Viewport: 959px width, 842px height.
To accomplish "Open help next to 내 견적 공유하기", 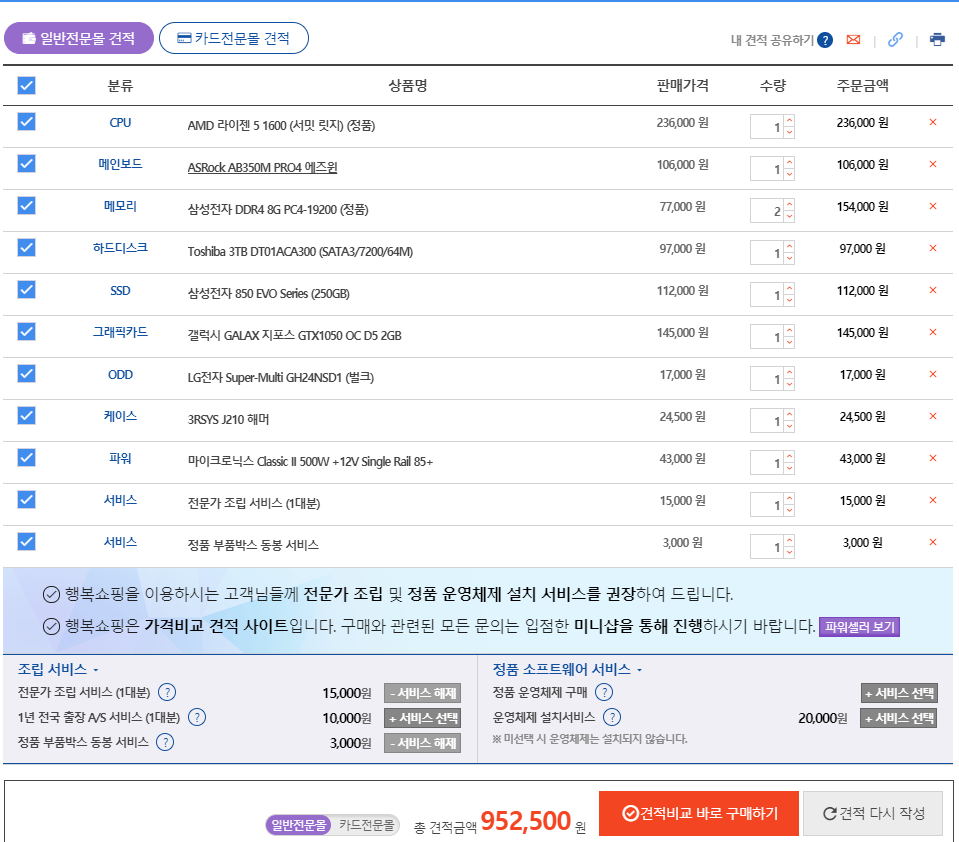I will 825,40.
